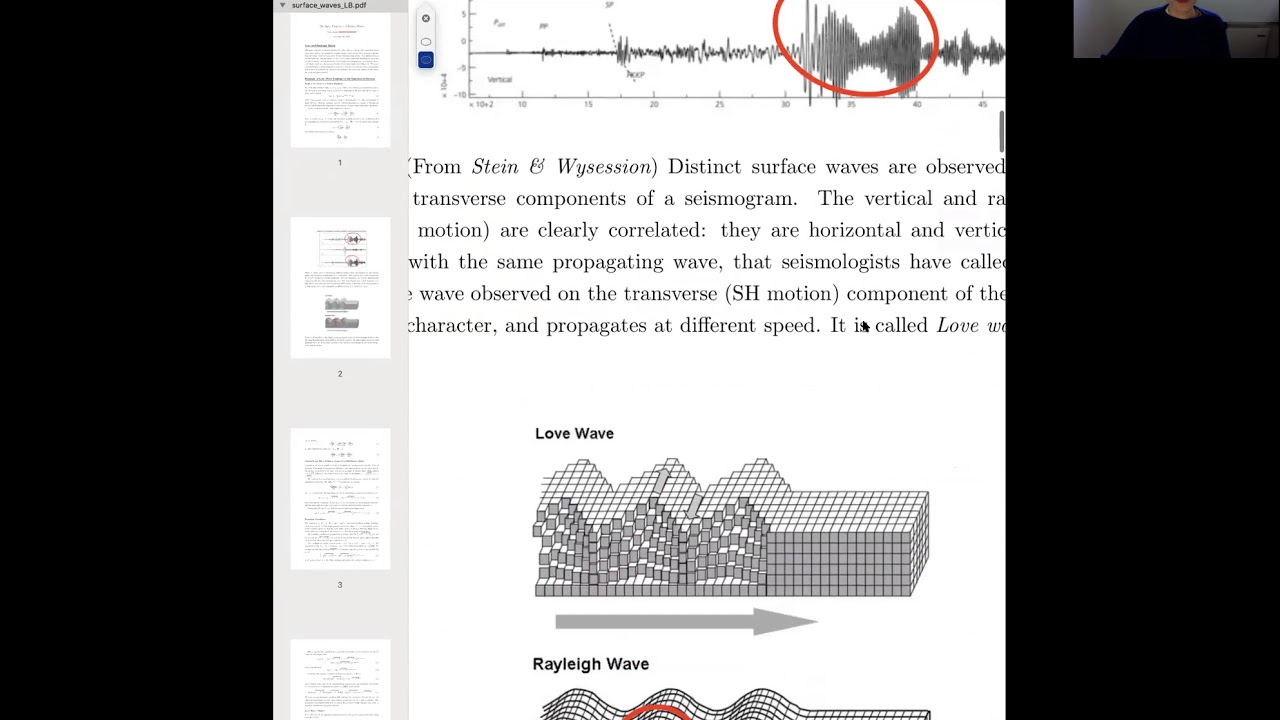Click the Love Wave block diagram
Viewport: 1280px width, 720px height.
(731, 529)
